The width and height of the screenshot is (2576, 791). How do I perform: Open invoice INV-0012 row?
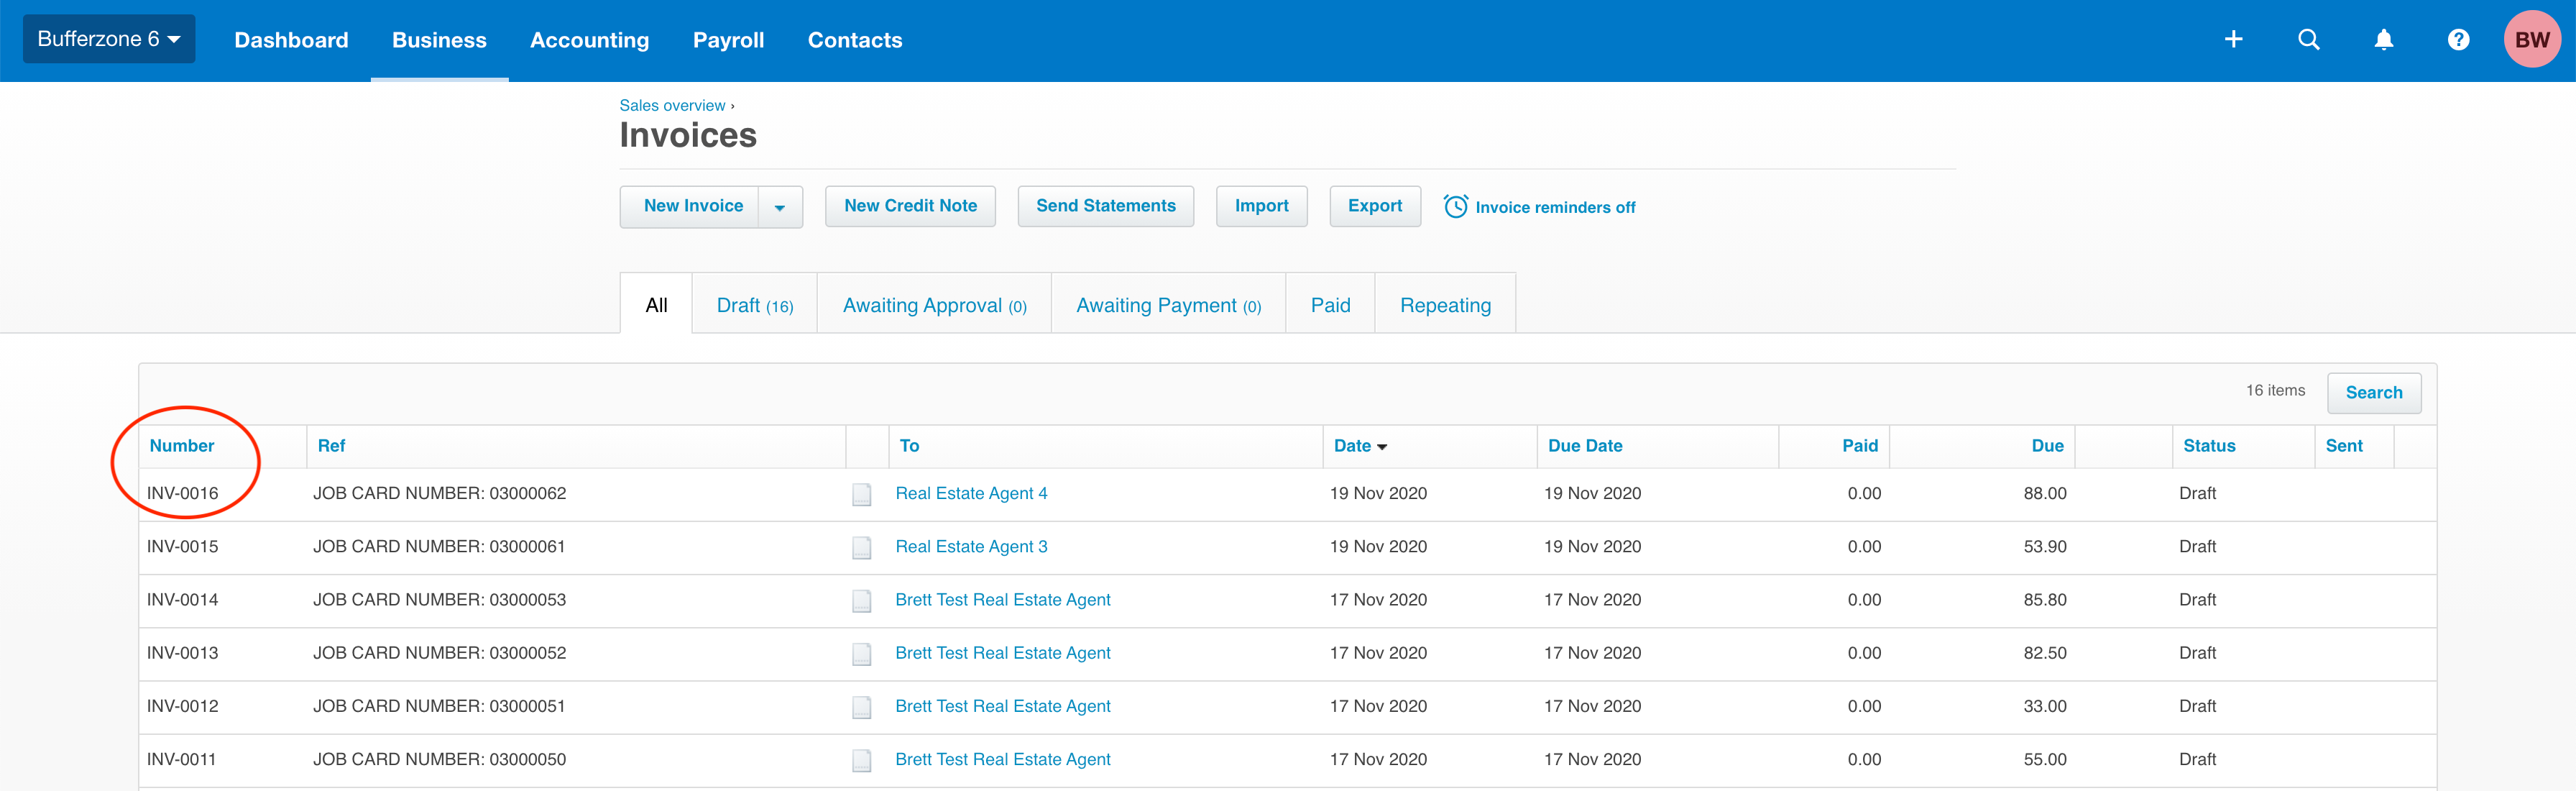1287,707
